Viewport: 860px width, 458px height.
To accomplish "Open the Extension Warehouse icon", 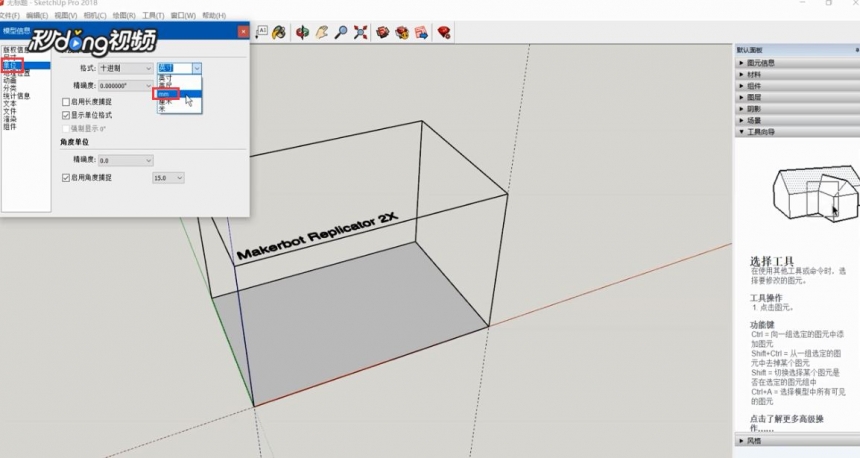I will tap(402, 32).
